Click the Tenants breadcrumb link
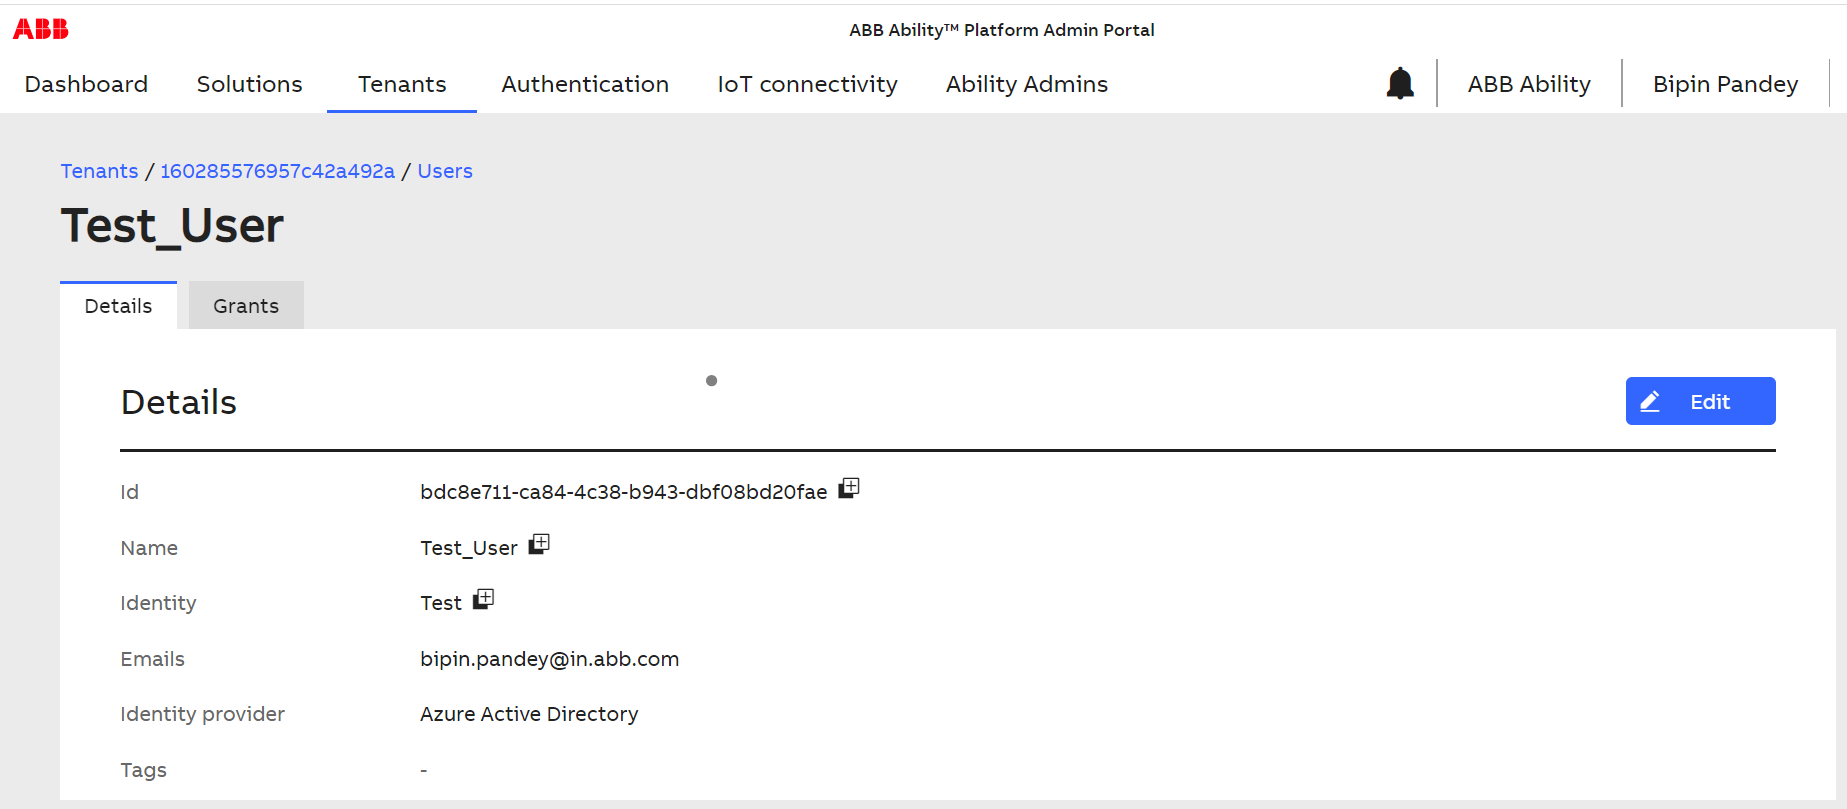This screenshot has width=1847, height=809. point(99,171)
